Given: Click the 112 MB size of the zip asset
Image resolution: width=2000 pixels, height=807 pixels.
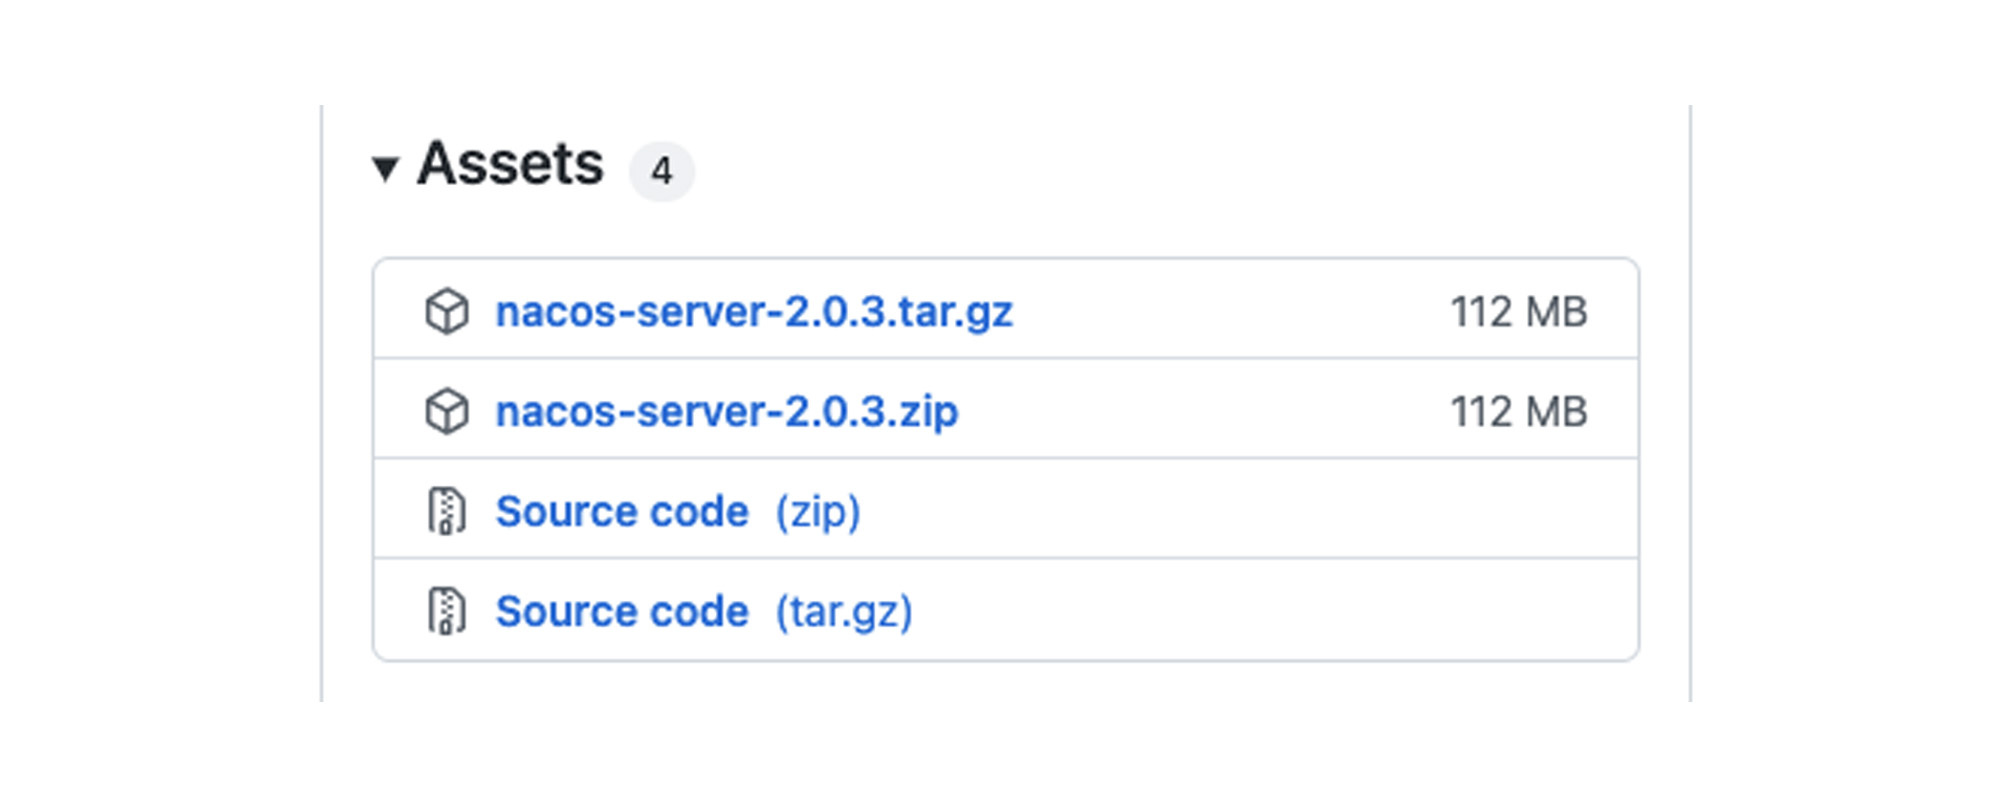Looking at the screenshot, I should (x=1518, y=411).
